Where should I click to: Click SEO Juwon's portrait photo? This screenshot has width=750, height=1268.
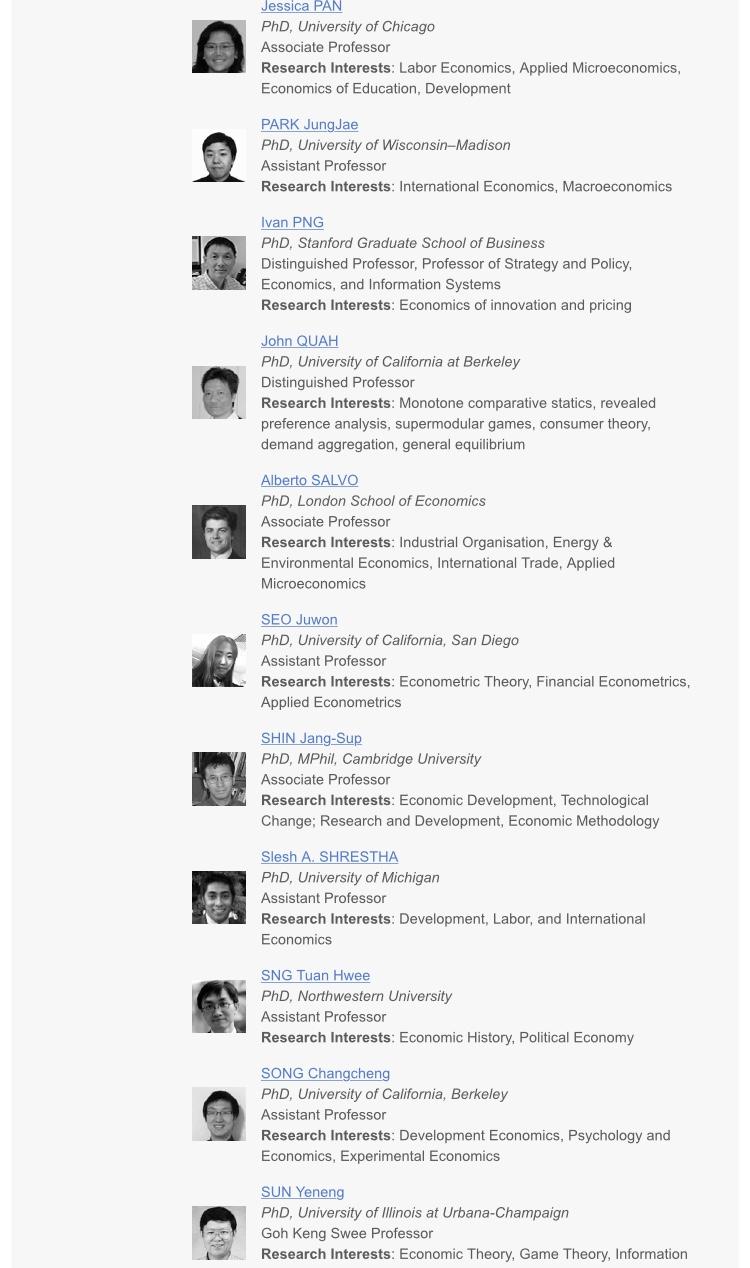tap(219, 660)
